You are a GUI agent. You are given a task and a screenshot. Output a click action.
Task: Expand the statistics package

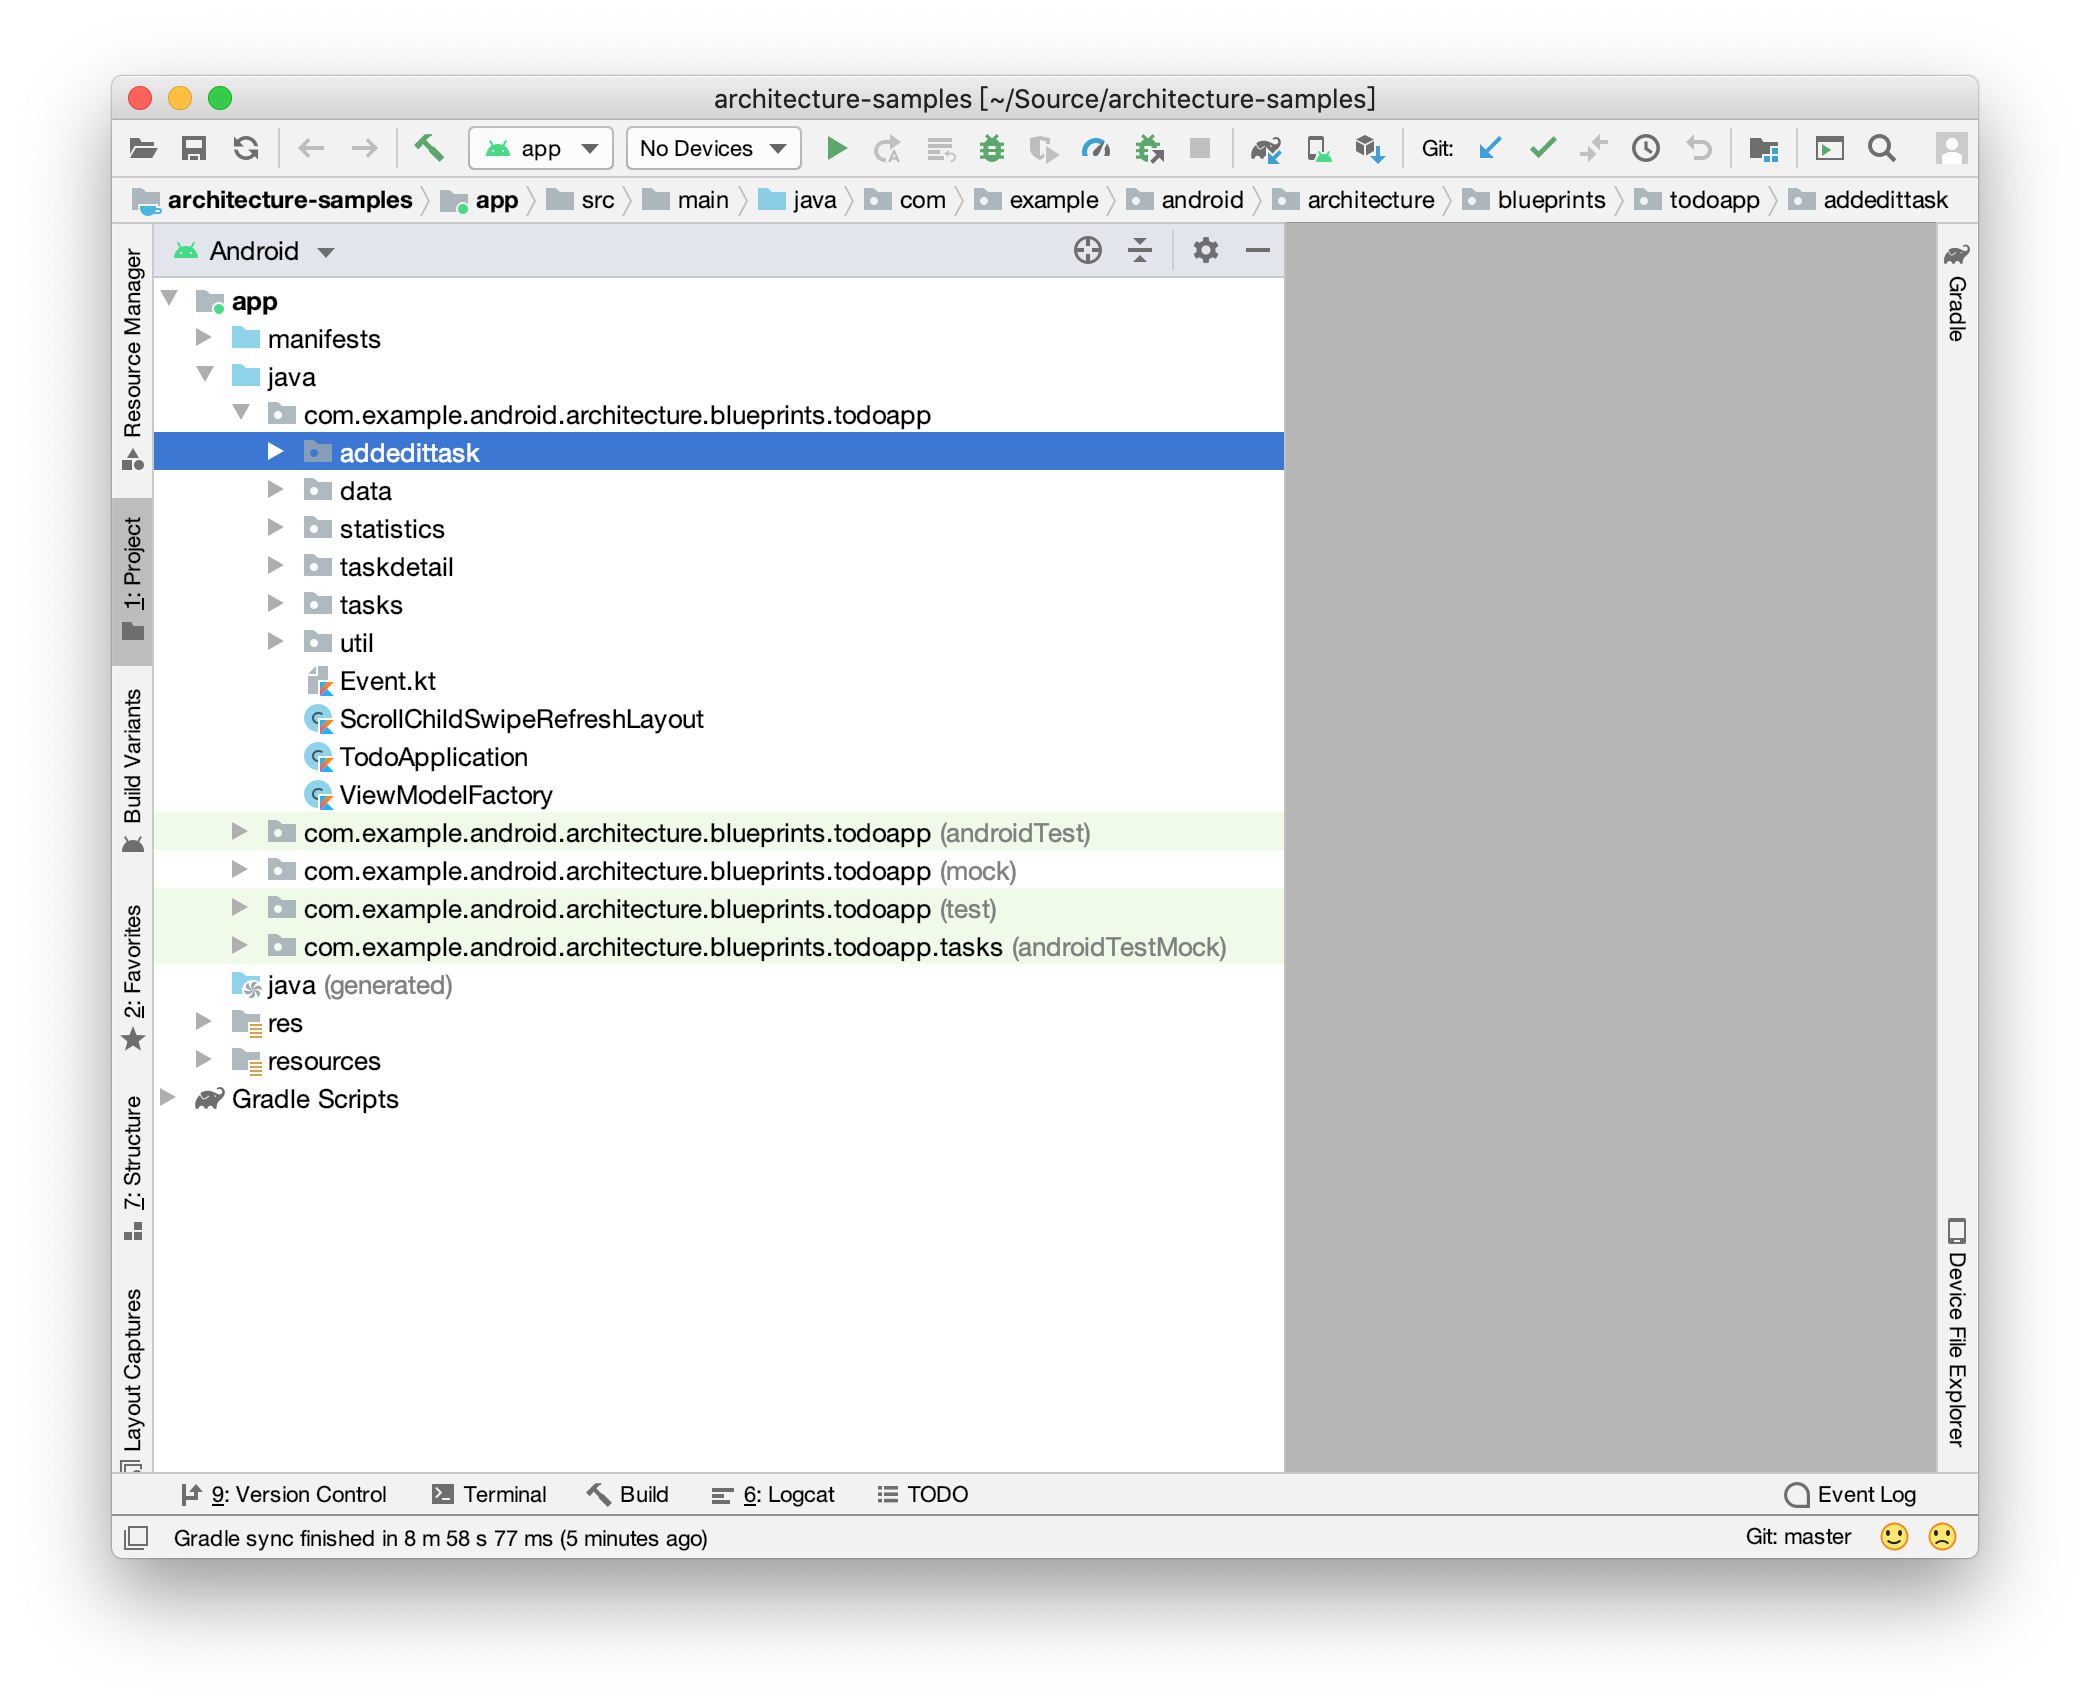click(276, 528)
